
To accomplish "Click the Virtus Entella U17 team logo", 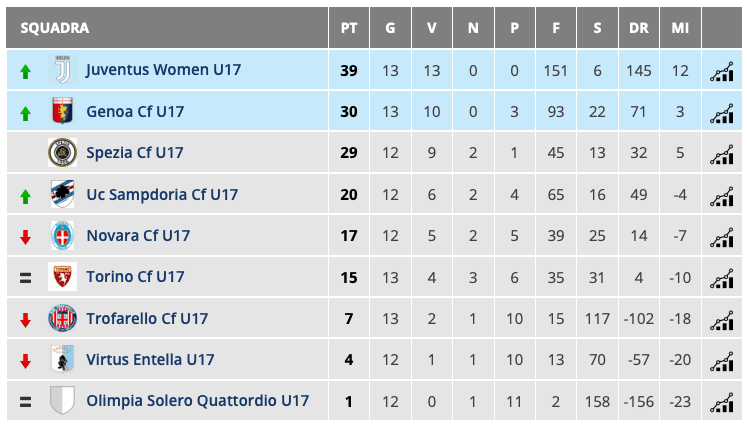I will click(x=62, y=360).
